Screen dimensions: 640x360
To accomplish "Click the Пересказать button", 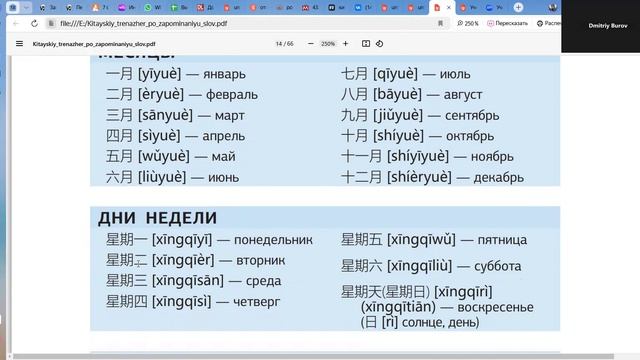I will (x=507, y=24).
